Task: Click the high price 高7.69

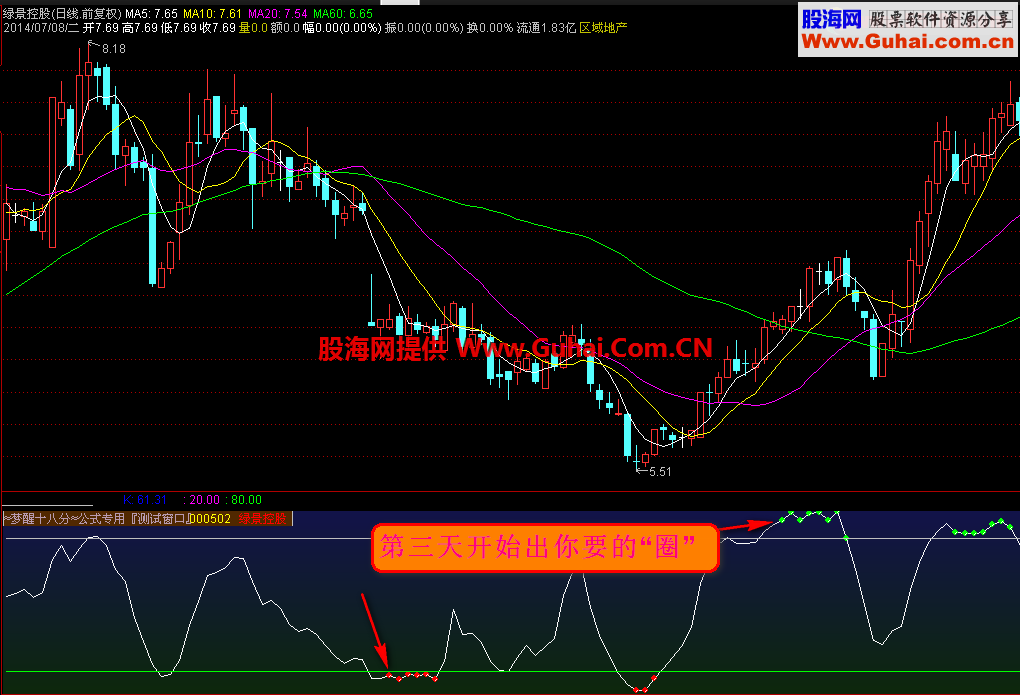Action: click(140, 28)
